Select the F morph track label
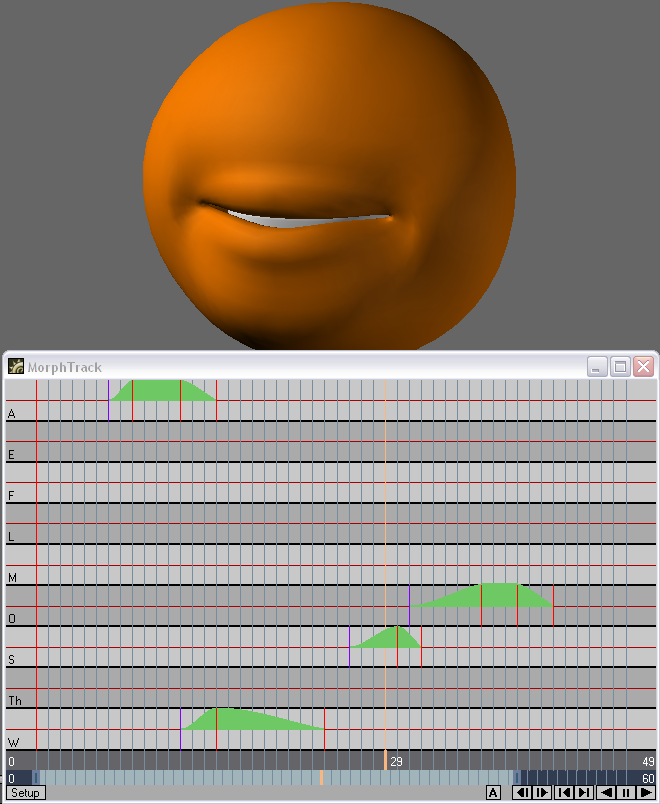 (11, 495)
